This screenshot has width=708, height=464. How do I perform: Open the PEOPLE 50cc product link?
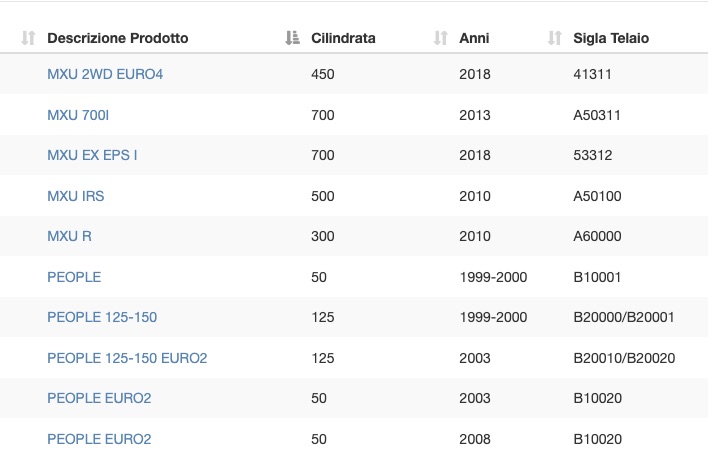point(74,277)
